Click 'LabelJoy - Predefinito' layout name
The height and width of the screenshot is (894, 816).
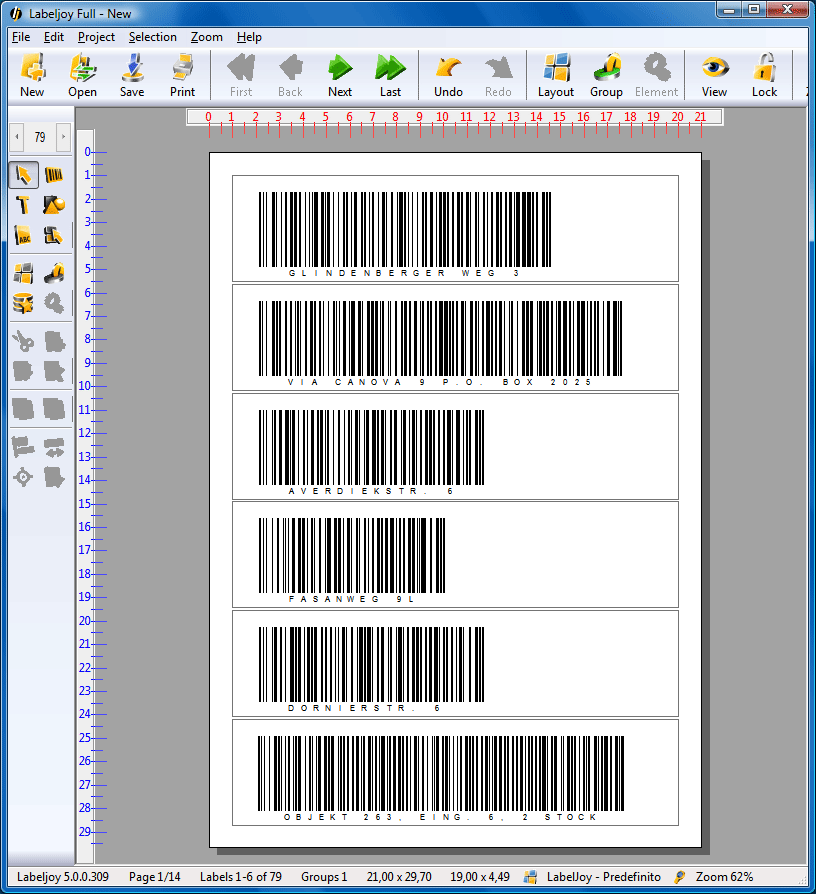tap(604, 877)
